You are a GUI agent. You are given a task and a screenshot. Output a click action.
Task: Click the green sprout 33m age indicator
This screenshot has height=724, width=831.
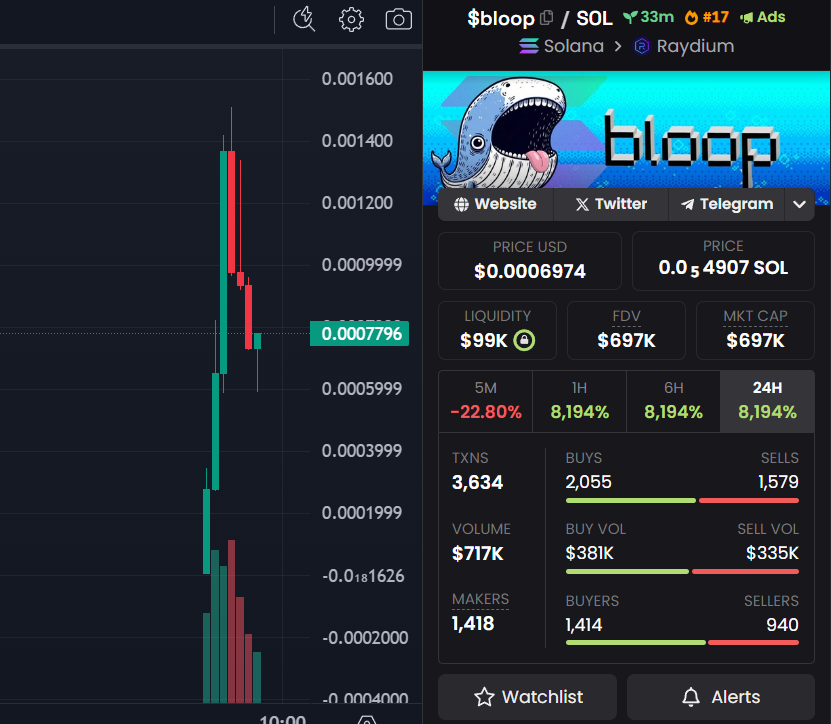648,17
